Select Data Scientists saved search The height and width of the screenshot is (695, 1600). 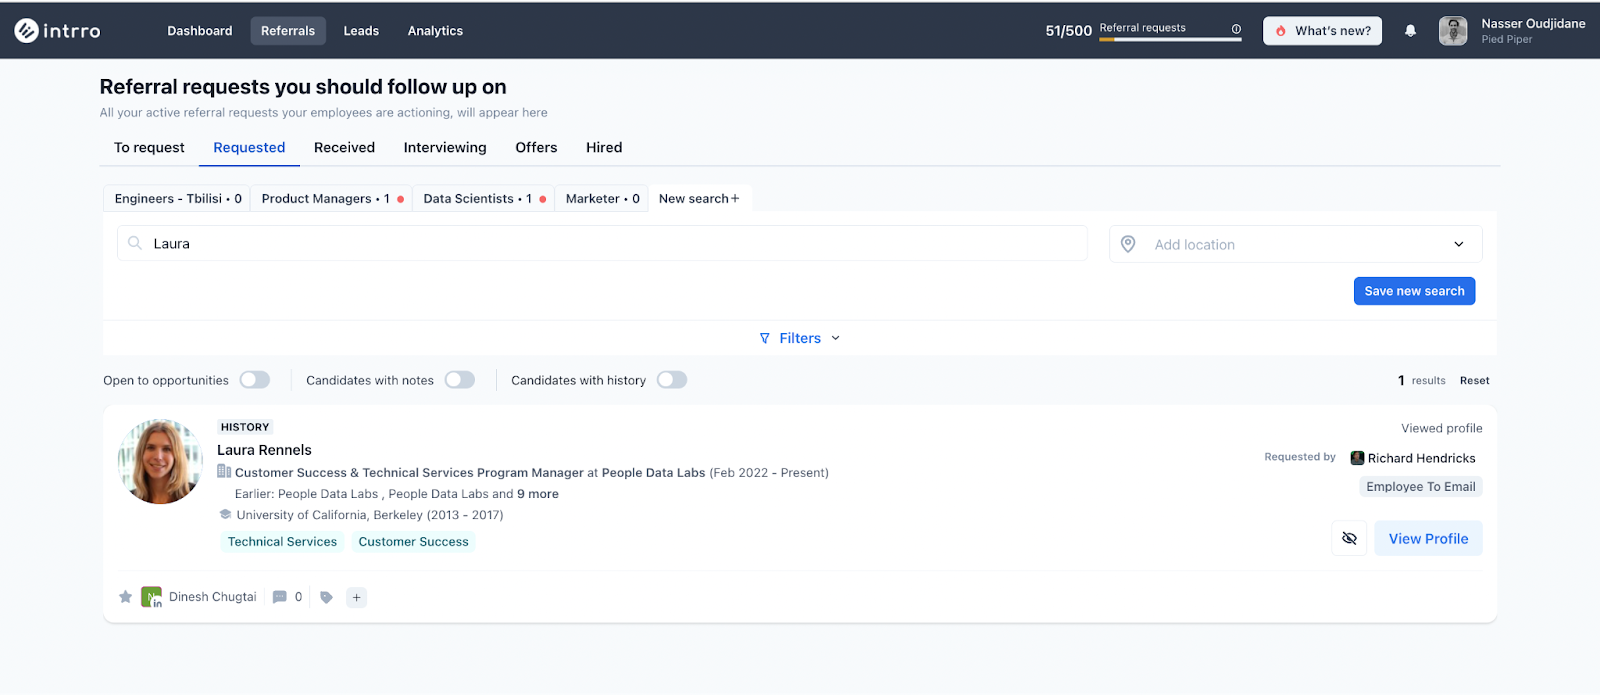pyautogui.click(x=483, y=198)
